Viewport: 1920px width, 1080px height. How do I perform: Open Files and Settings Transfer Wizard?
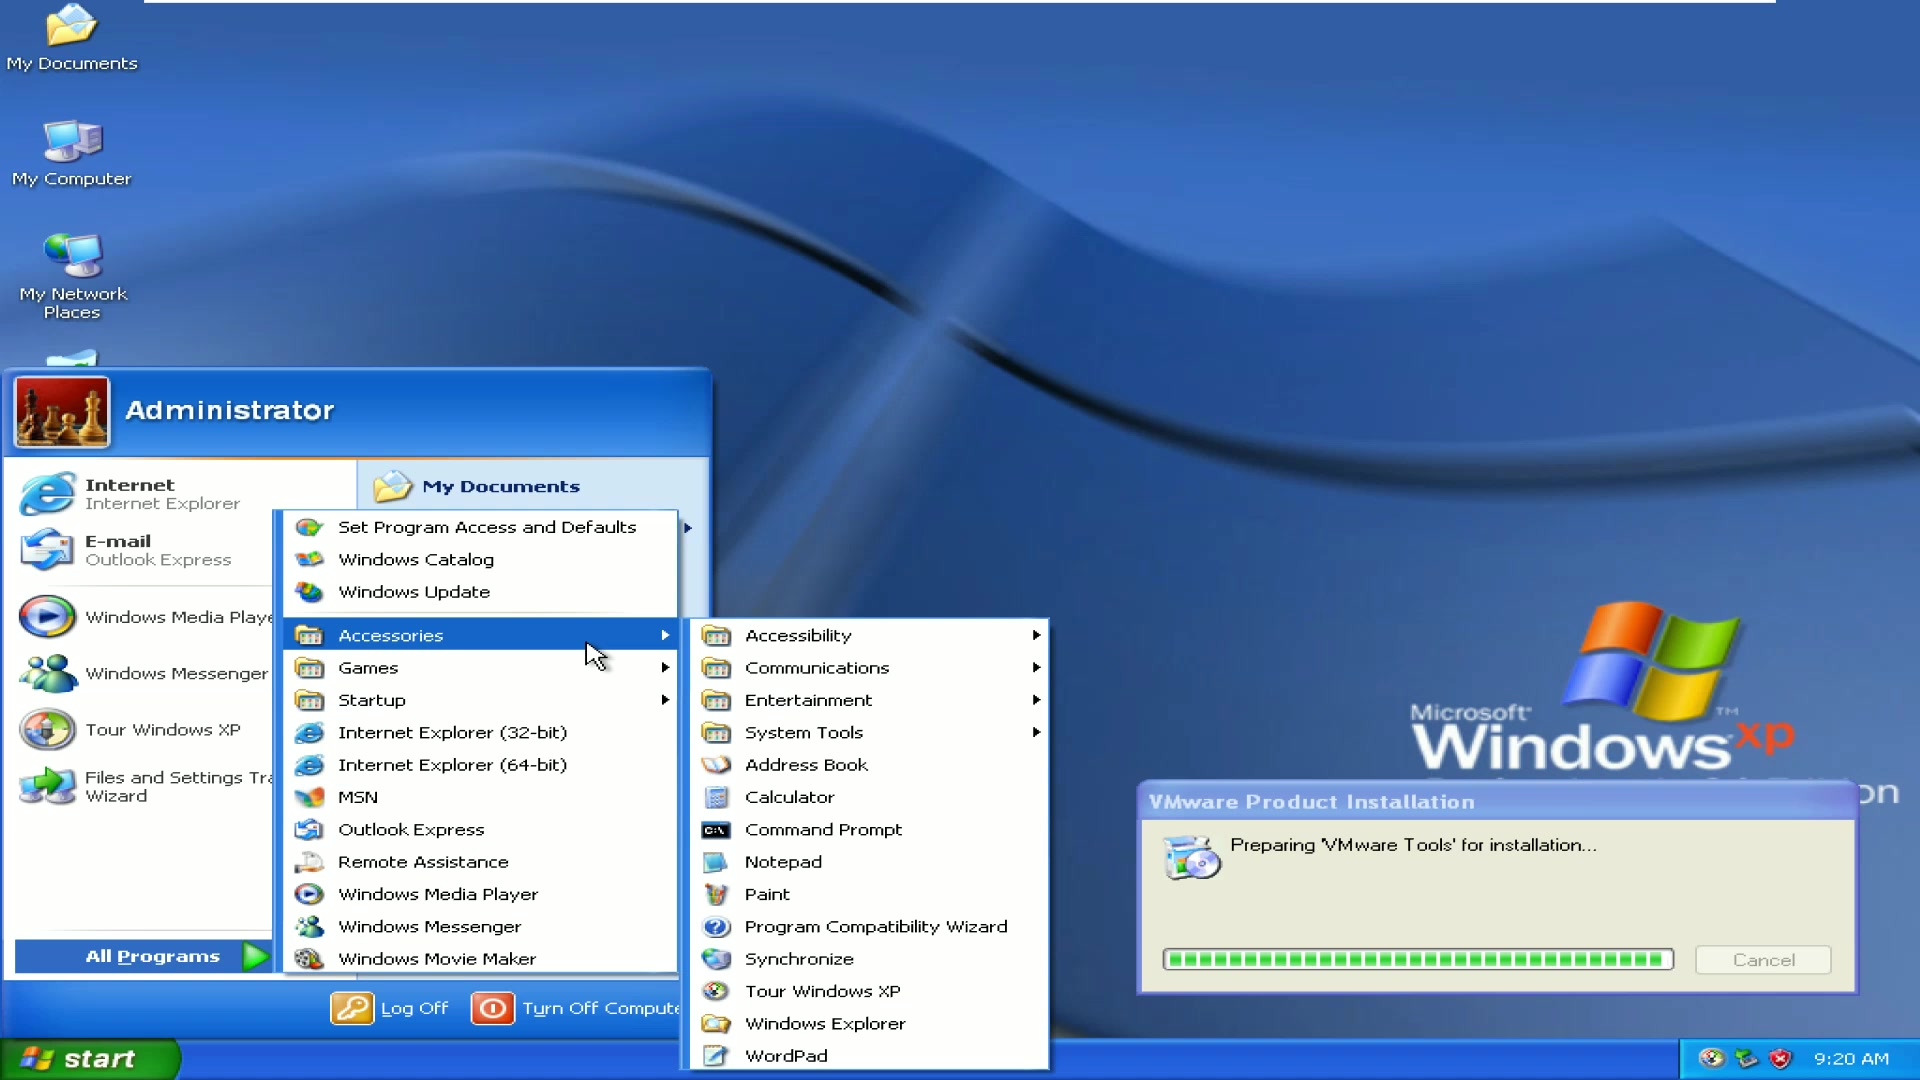point(144,786)
